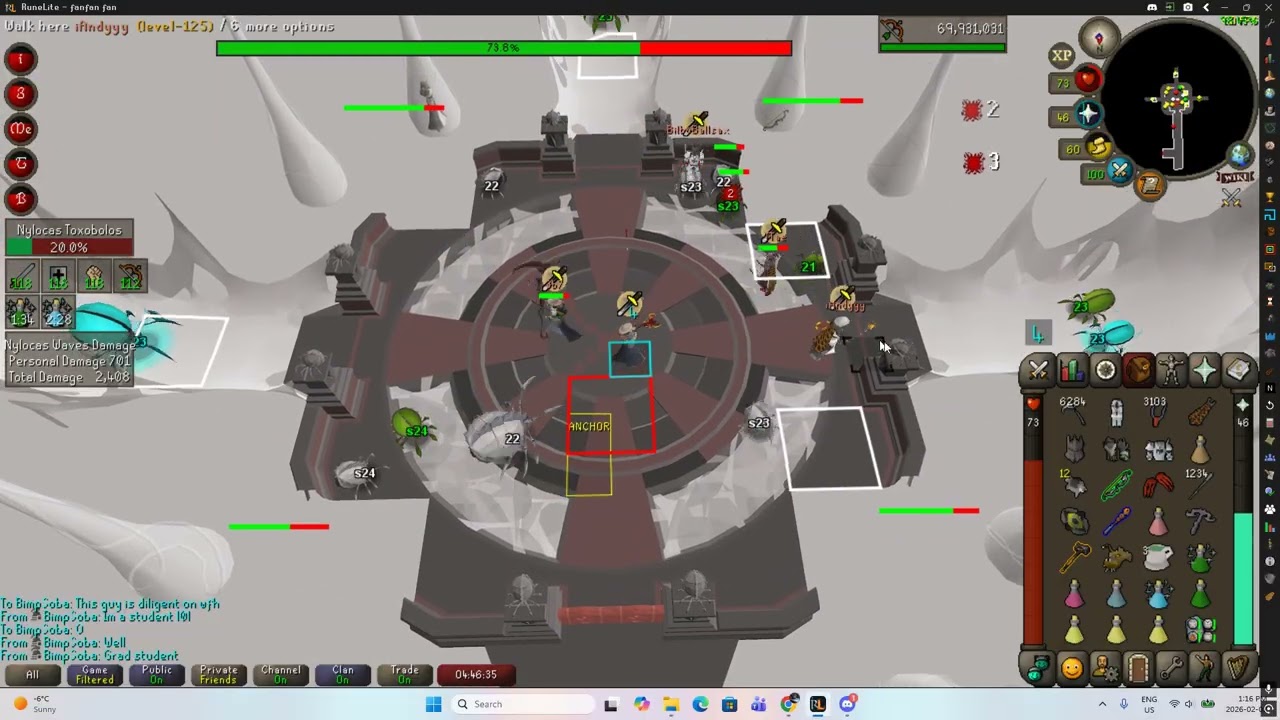Click the boss health bar showing 73.8%

click(504, 47)
